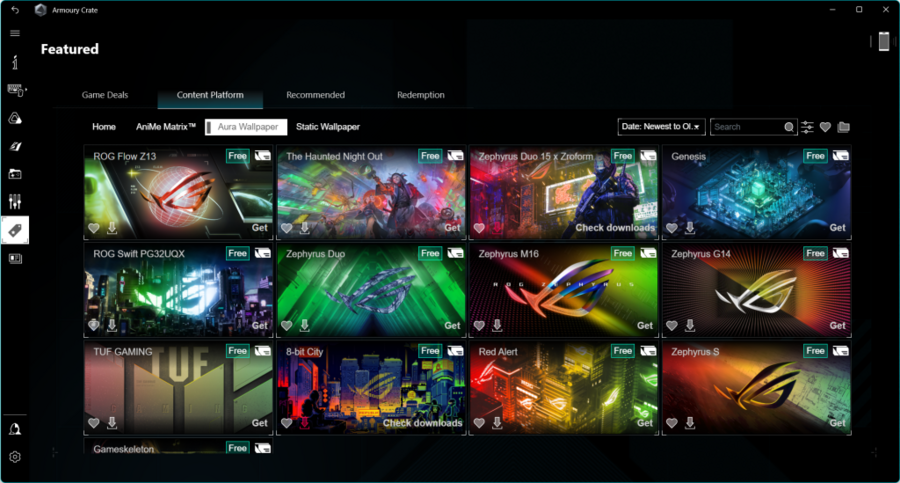The image size is (900, 483).
Task: Click the search magnifier icon
Action: 789,127
